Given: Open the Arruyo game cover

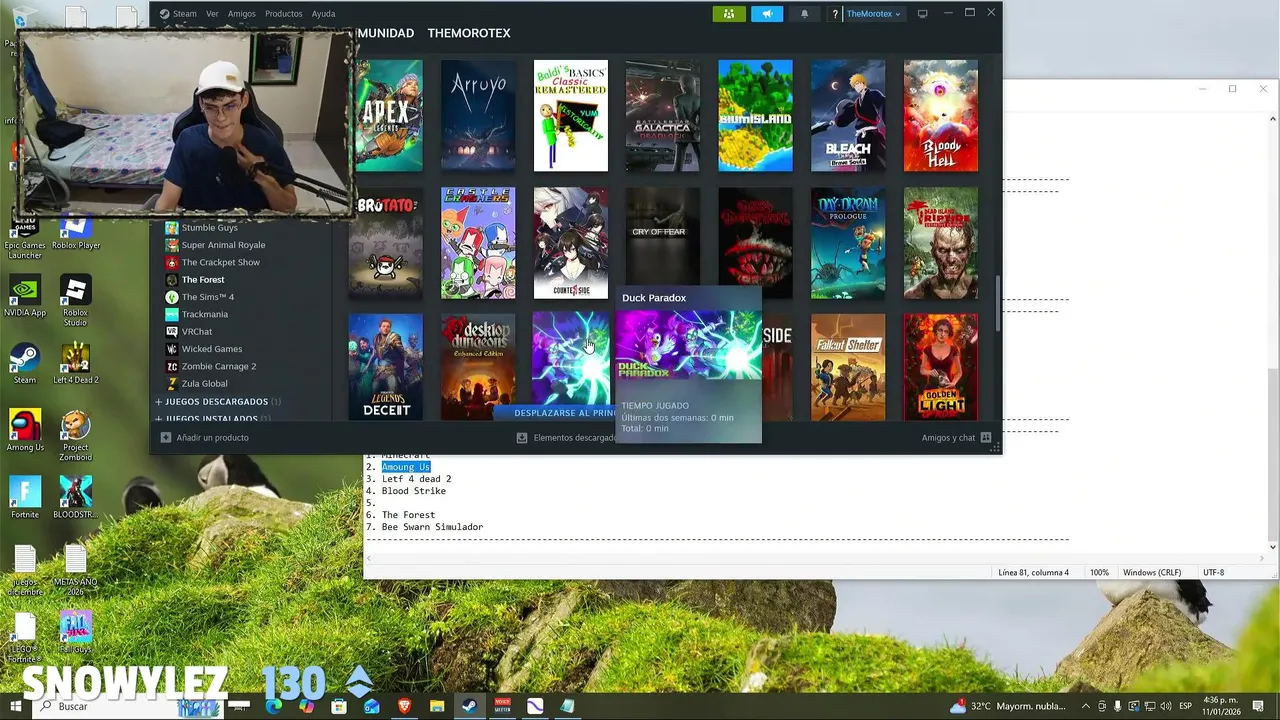Looking at the screenshot, I should click(478, 115).
